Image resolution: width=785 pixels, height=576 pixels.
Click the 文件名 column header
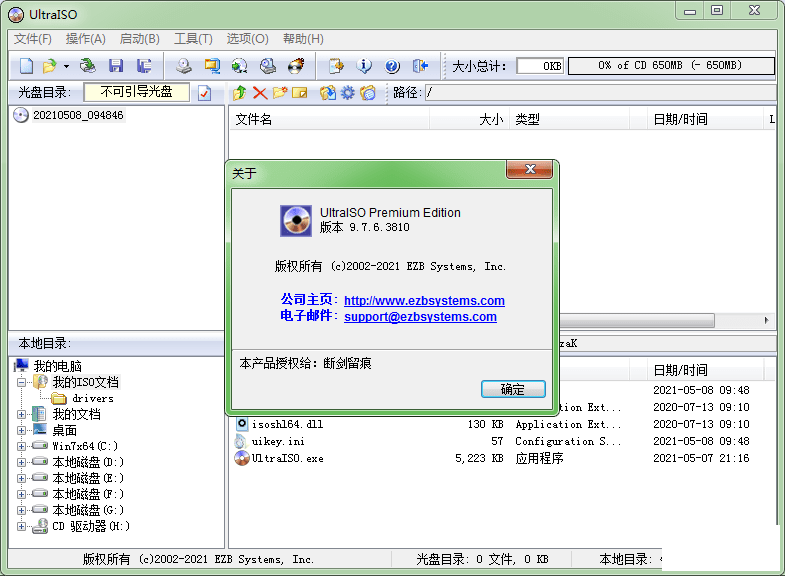click(330, 120)
